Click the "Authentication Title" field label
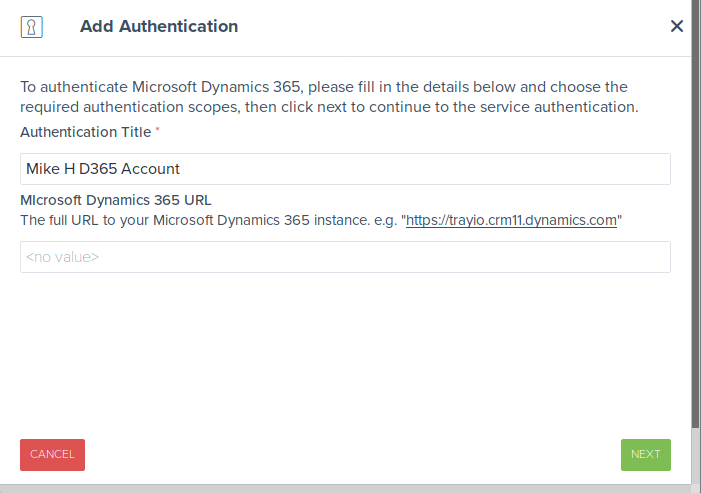The image size is (701, 493). click(86, 132)
